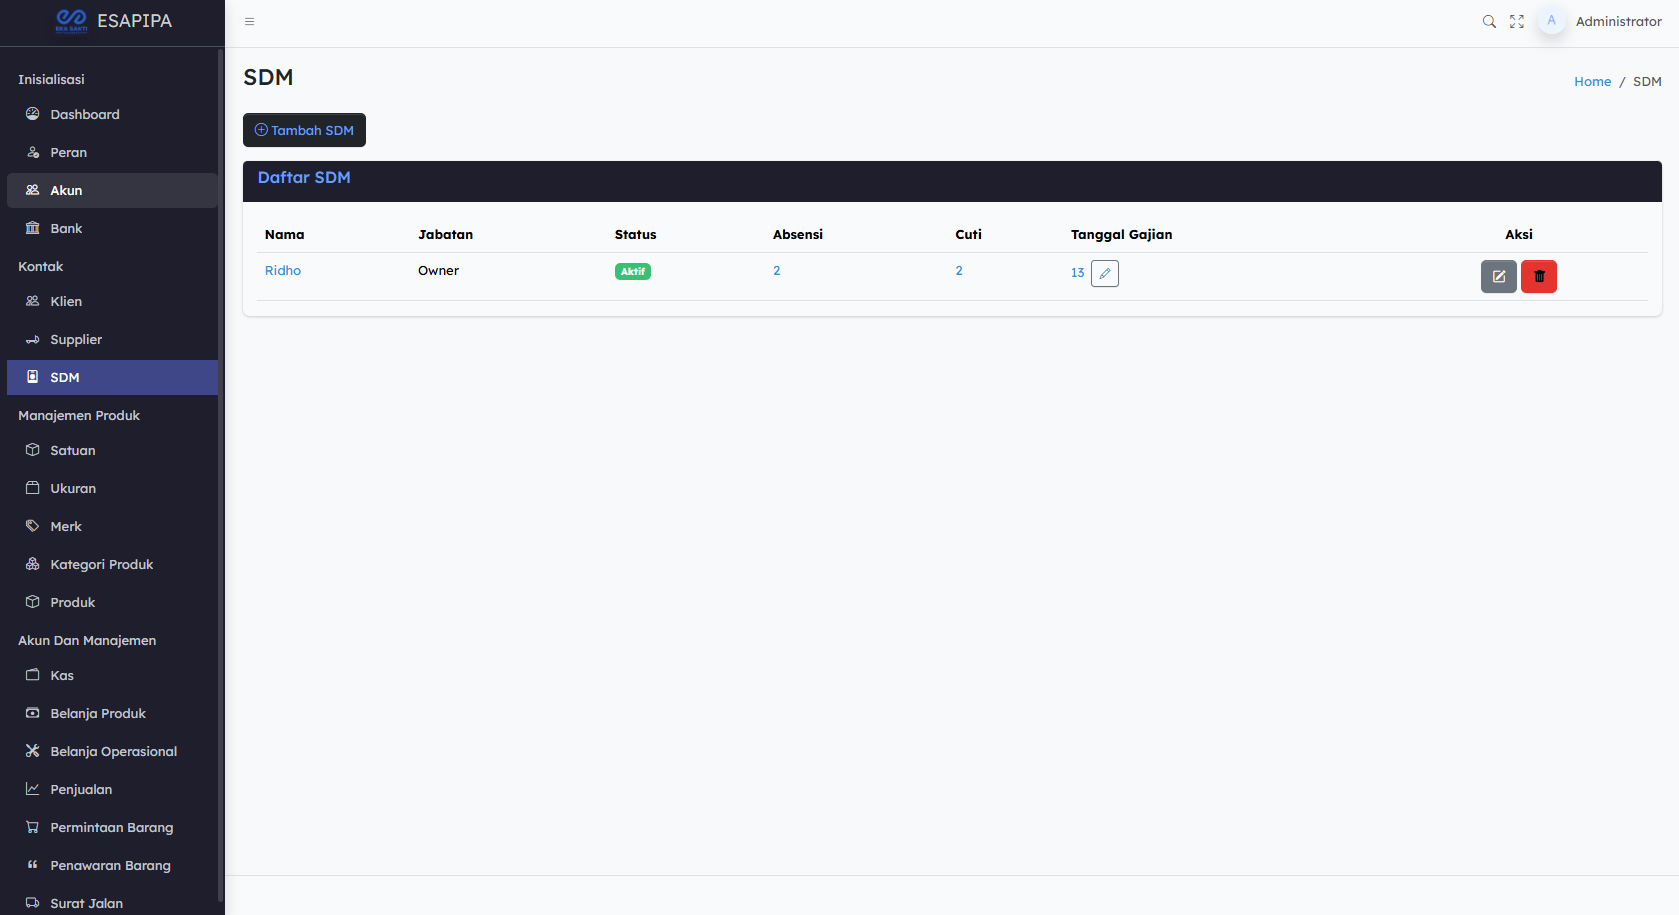1679x915 pixels.
Task: Click the Surat Jalan truck icon
Action: tap(33, 903)
